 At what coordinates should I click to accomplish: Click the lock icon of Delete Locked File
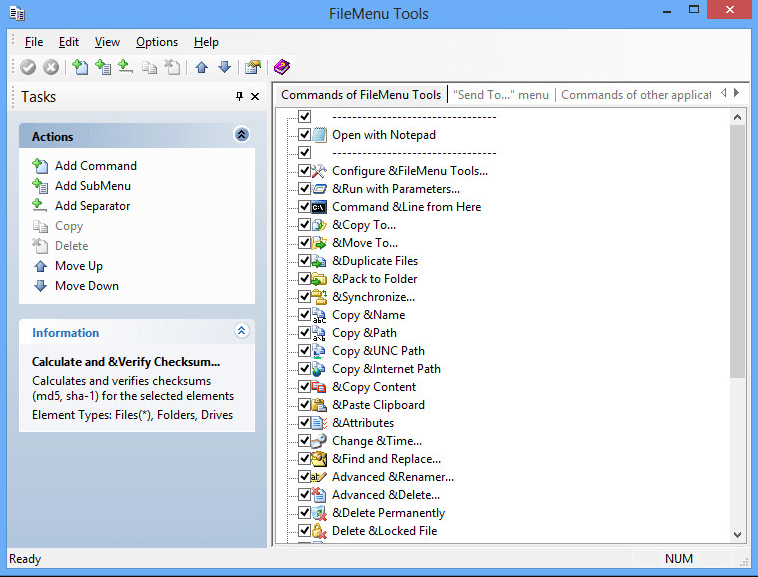click(x=319, y=531)
